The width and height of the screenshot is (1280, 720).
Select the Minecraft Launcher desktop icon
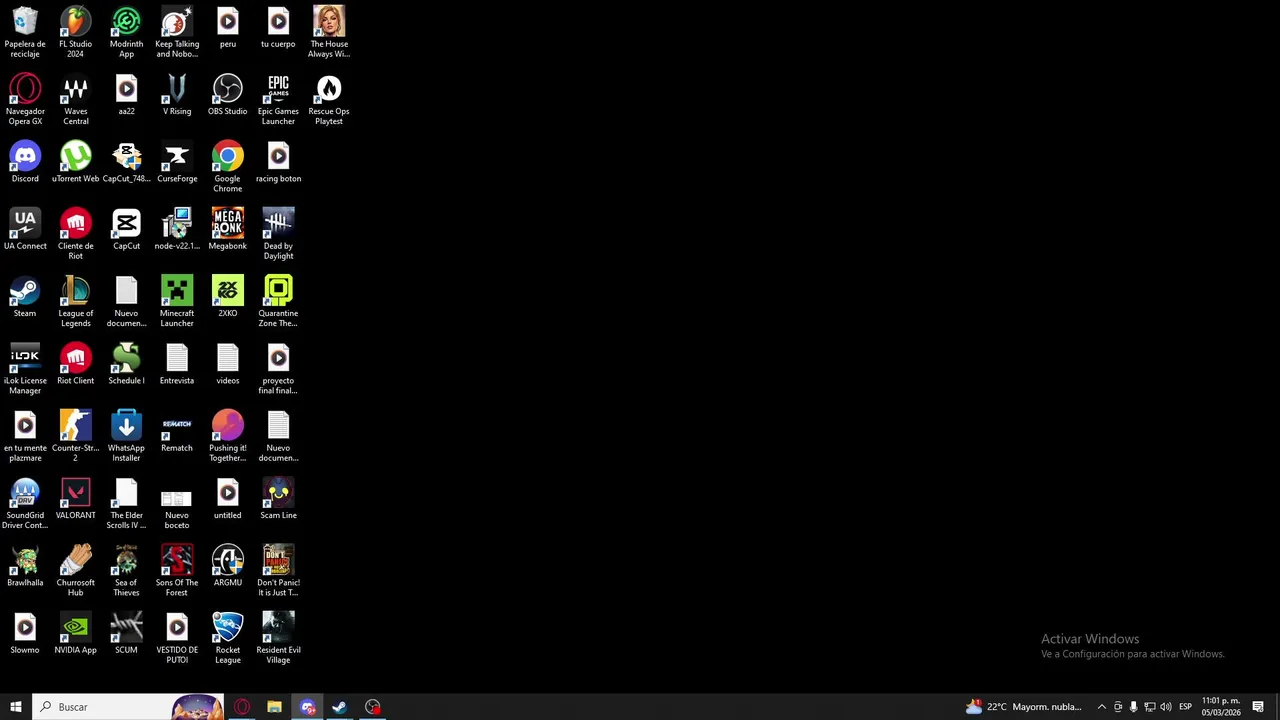click(177, 300)
